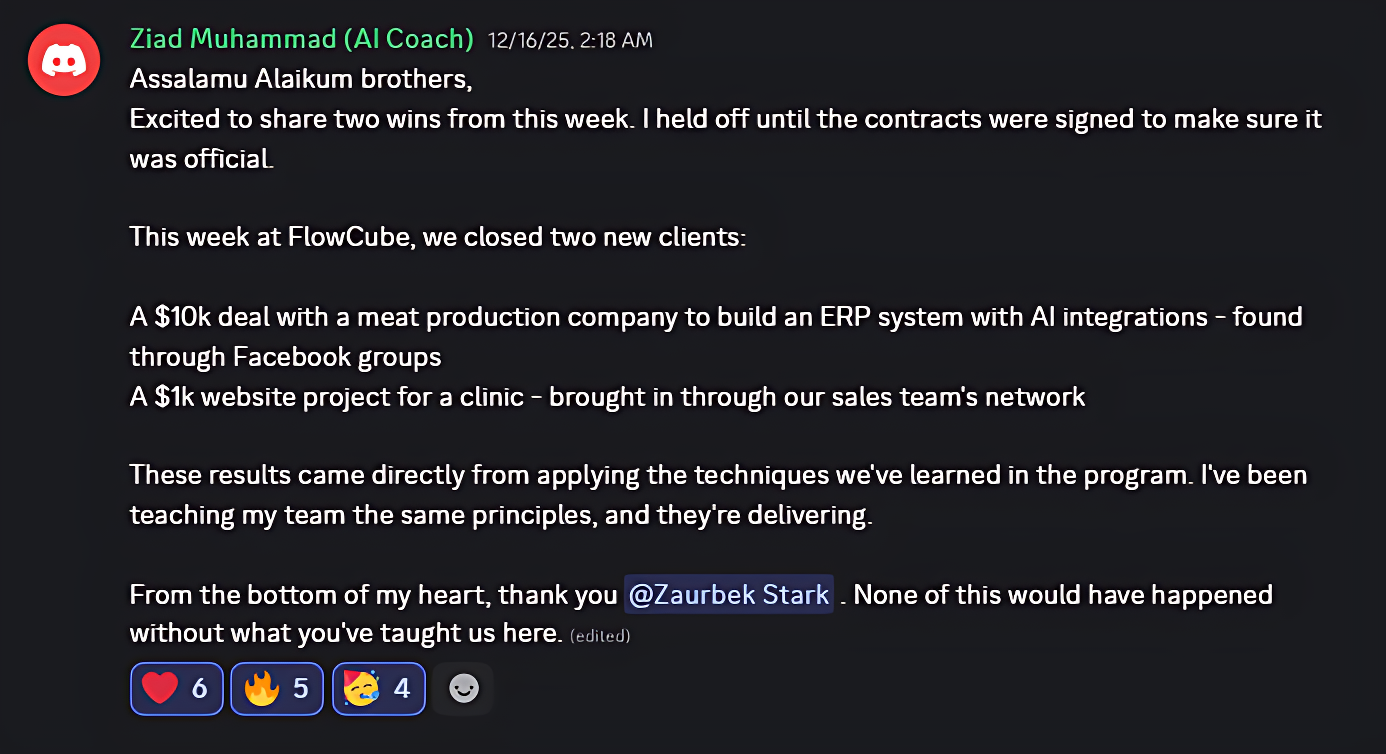The height and width of the screenshot is (754, 1386).
Task: Toggle the fire reaction with 5 votes
Action: 277,688
